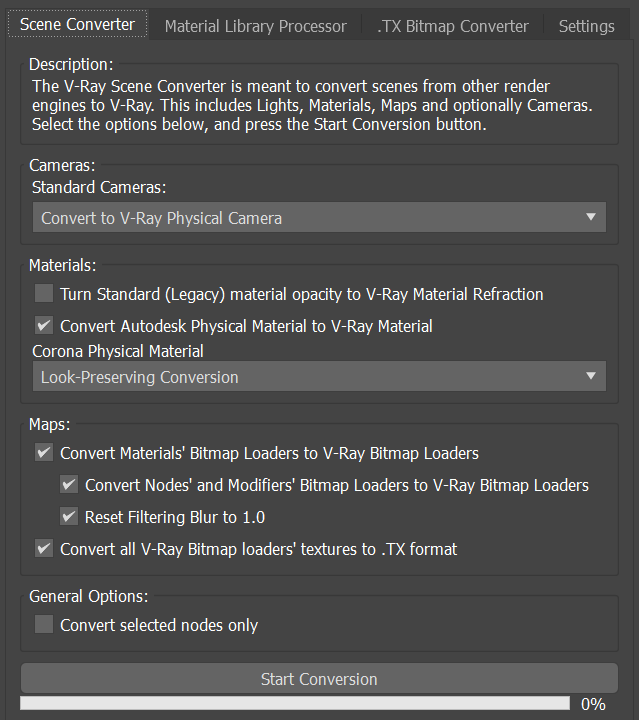Image resolution: width=639 pixels, height=720 pixels.
Task: Switch to the Scene Converter tab
Action: pos(77,24)
